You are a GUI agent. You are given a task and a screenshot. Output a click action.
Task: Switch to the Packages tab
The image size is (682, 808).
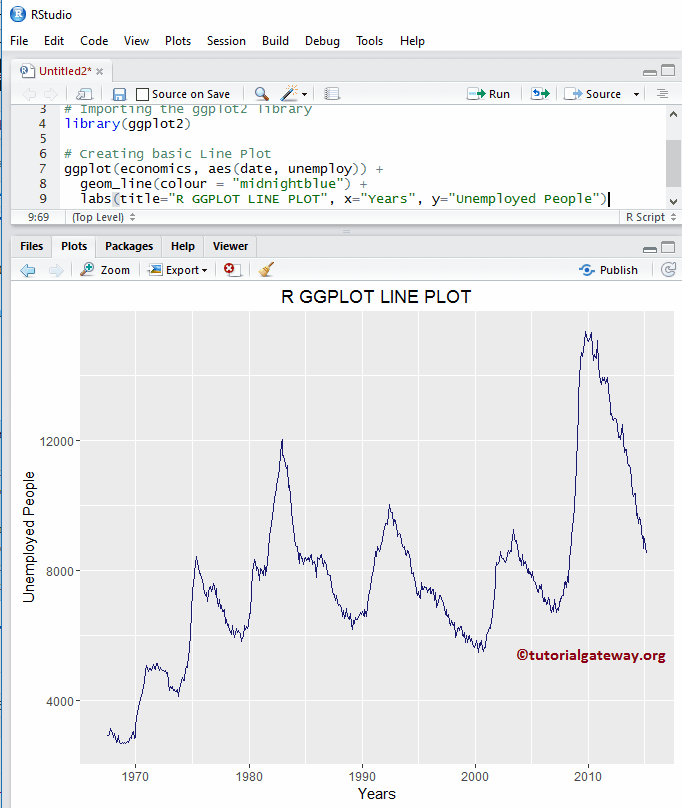click(129, 246)
